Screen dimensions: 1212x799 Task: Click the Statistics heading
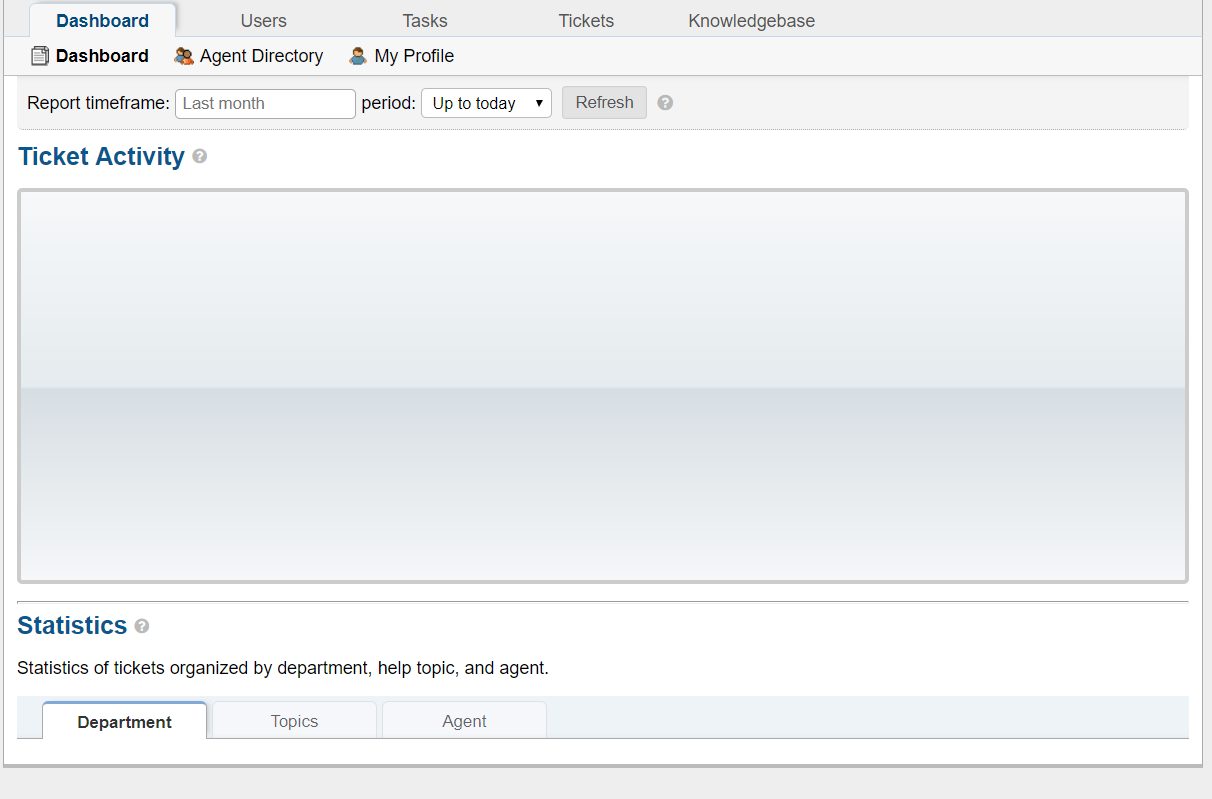coord(72,626)
